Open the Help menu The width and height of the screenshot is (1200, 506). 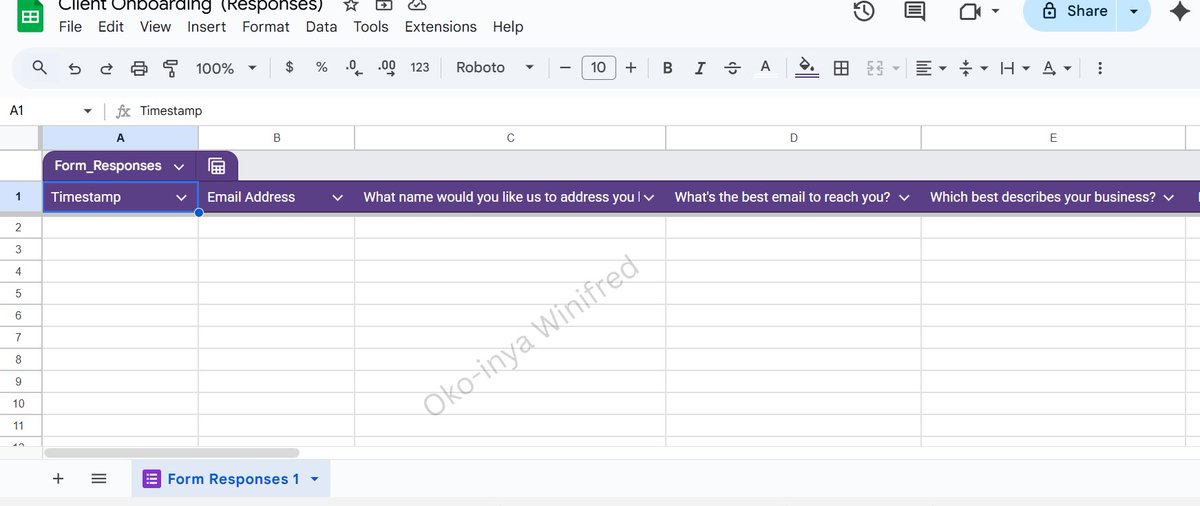click(508, 27)
